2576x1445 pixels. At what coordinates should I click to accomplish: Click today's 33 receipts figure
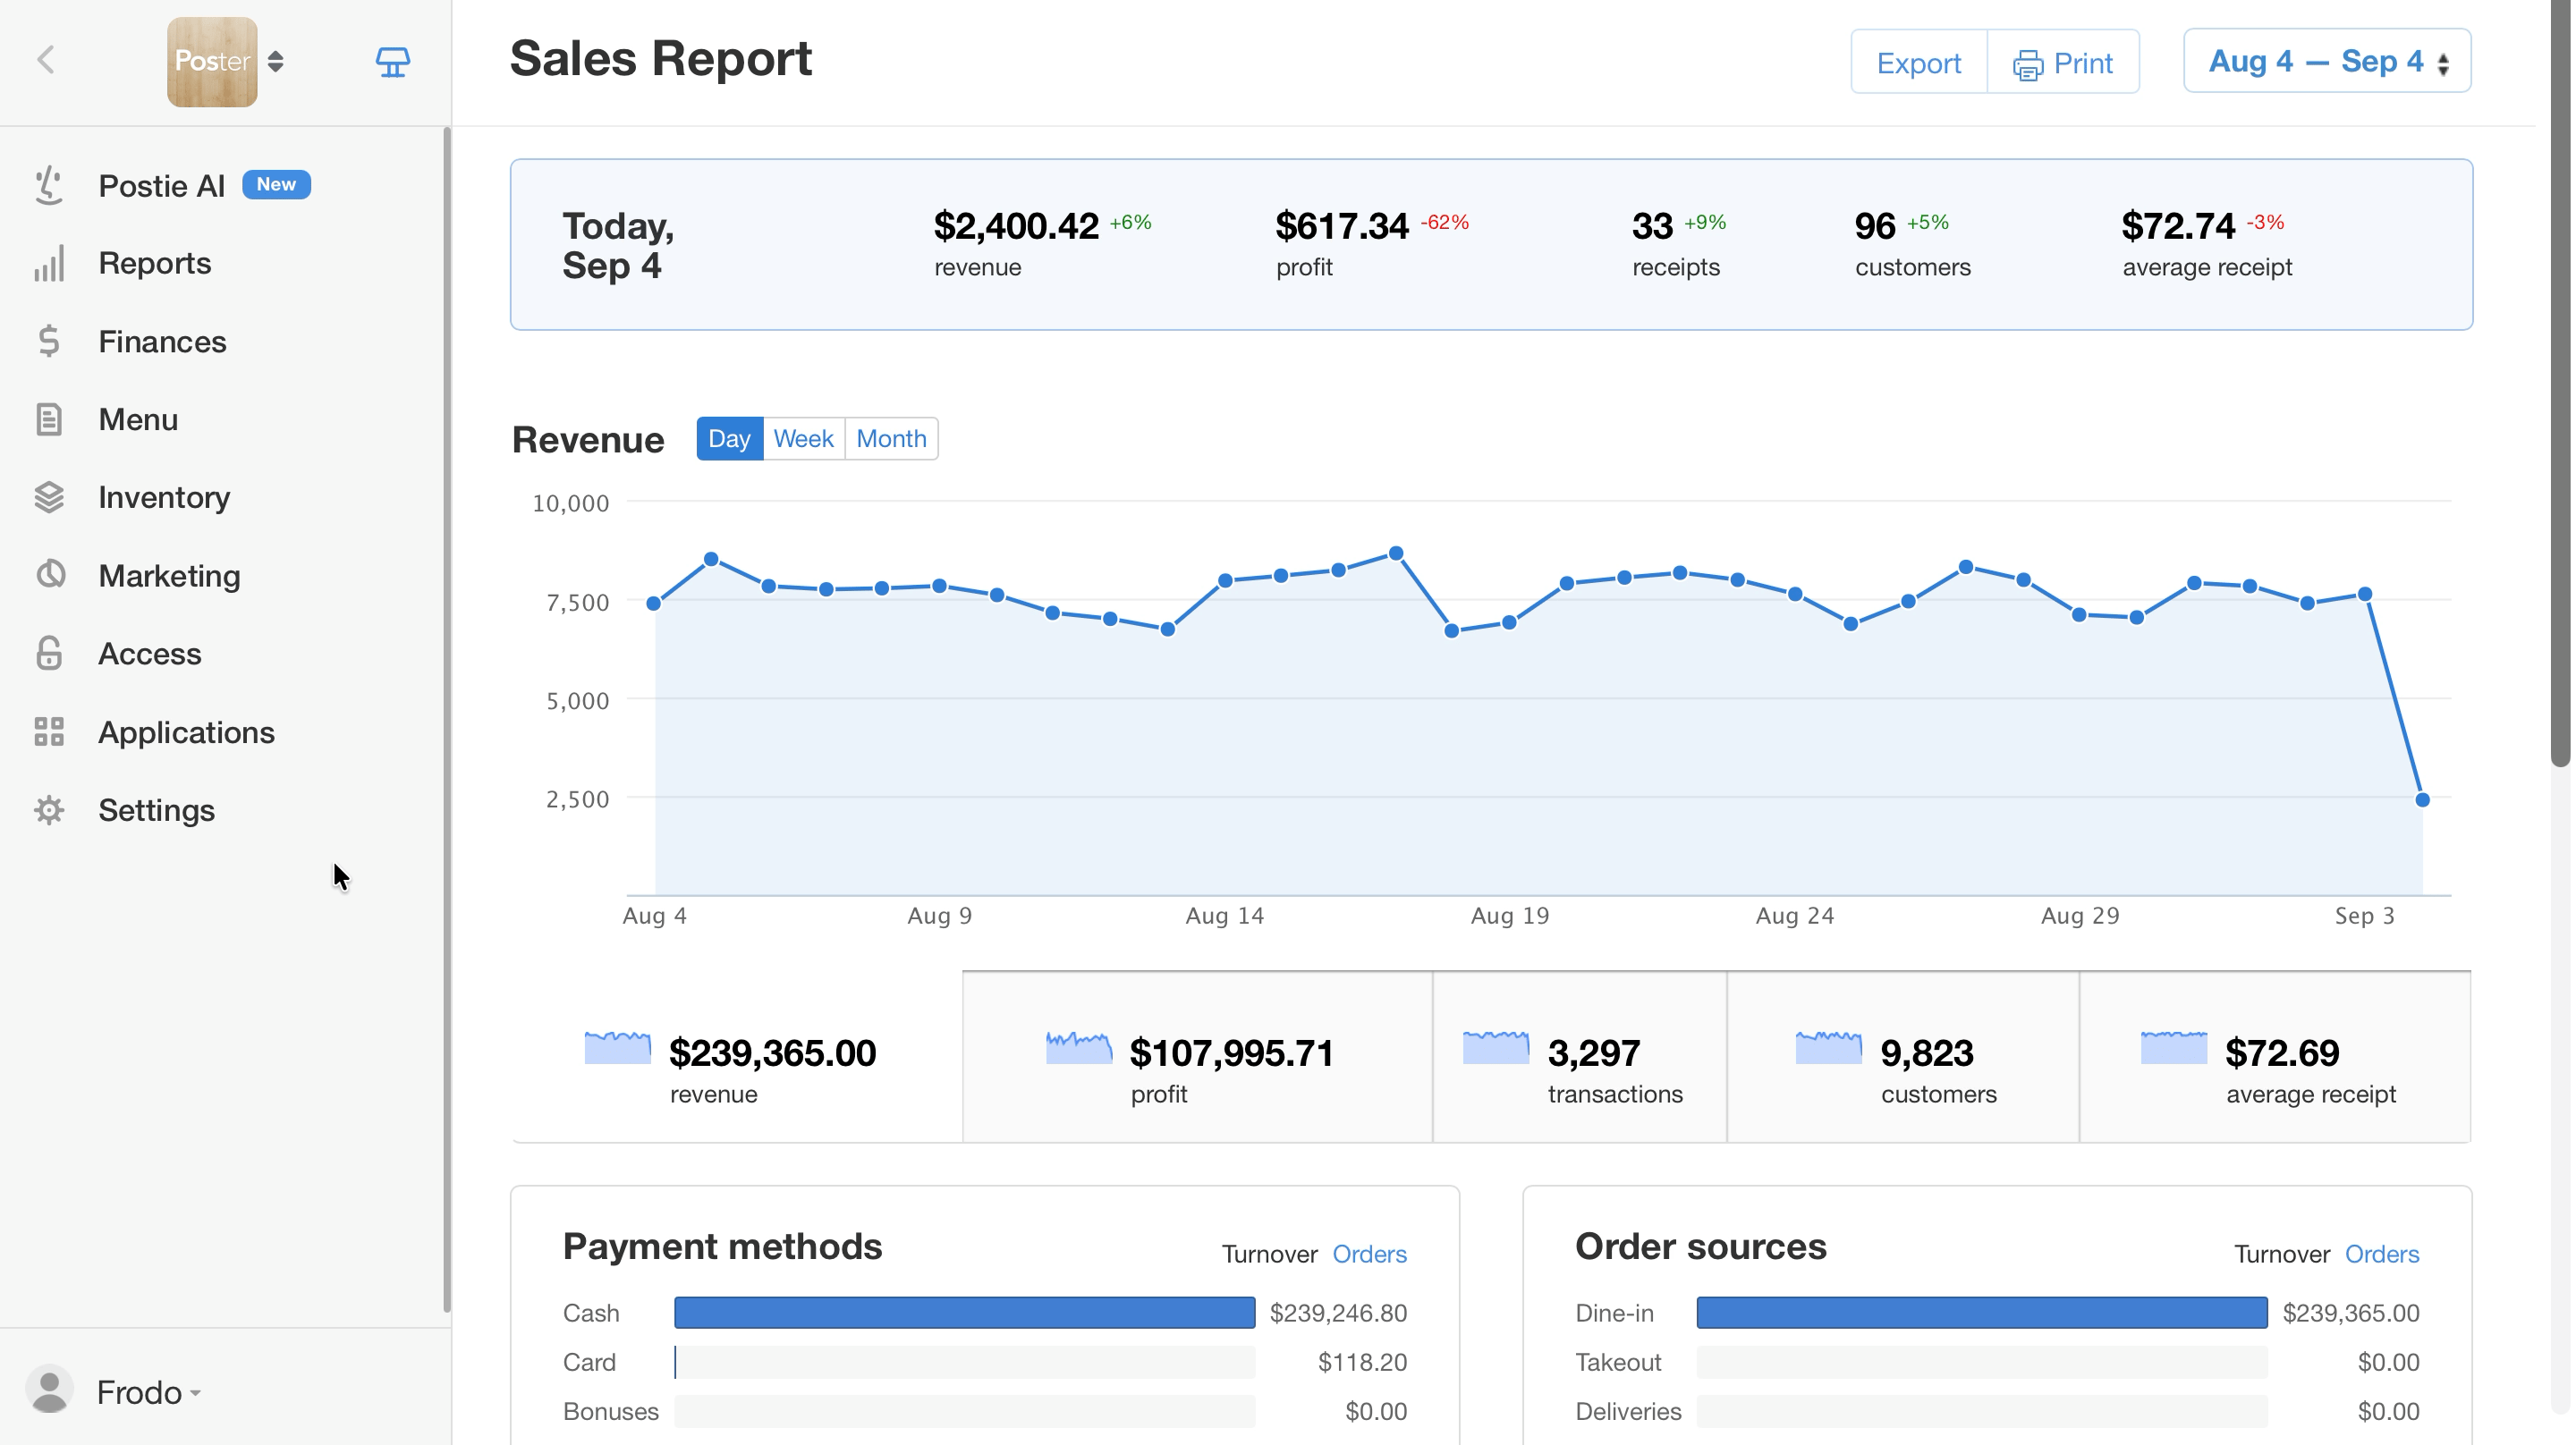[x=1651, y=225]
